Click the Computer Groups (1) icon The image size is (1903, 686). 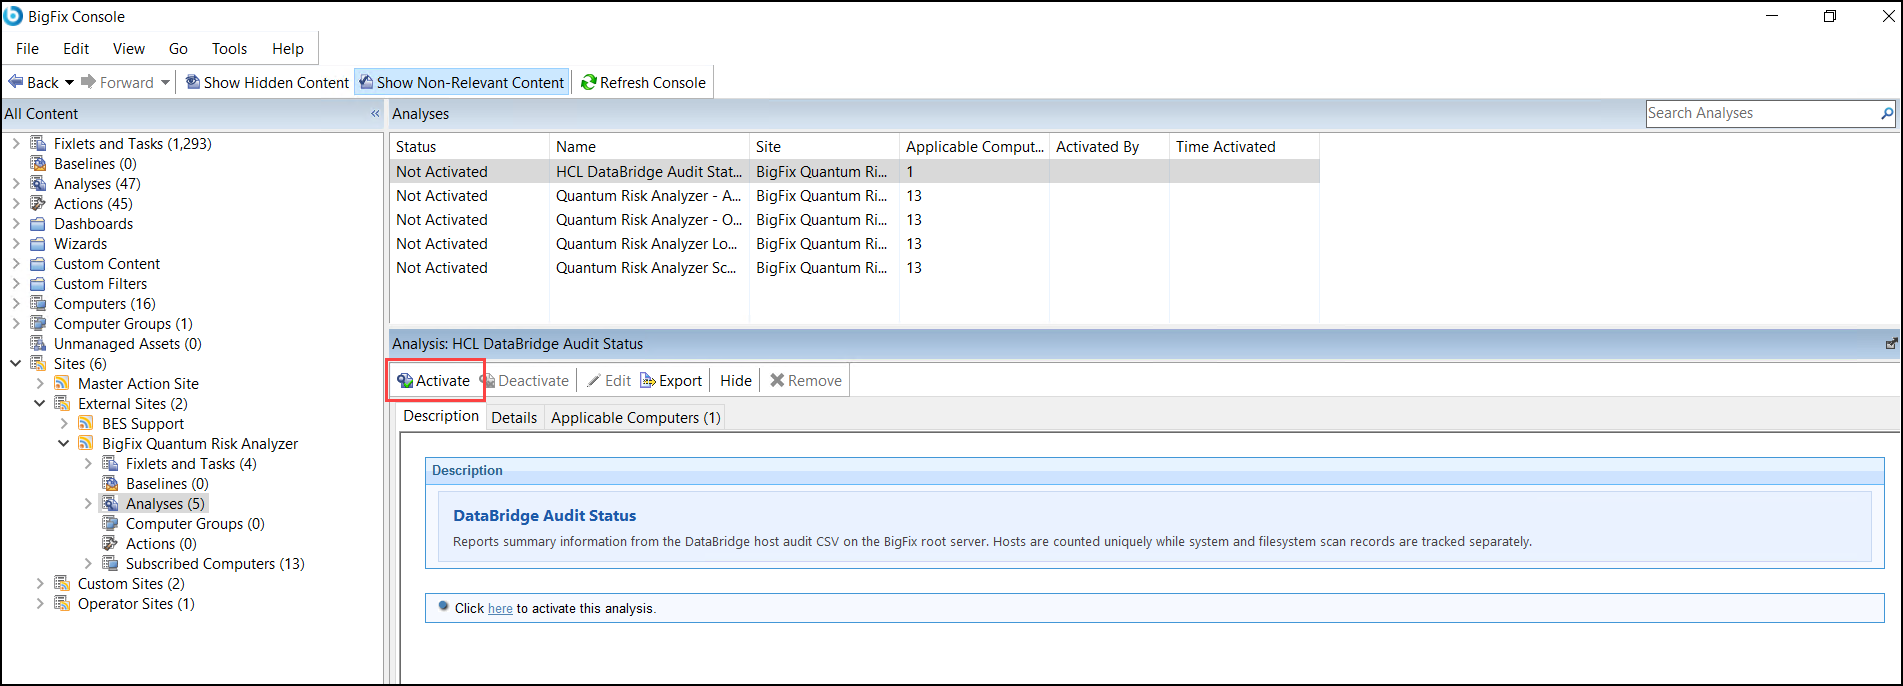click(x=38, y=323)
